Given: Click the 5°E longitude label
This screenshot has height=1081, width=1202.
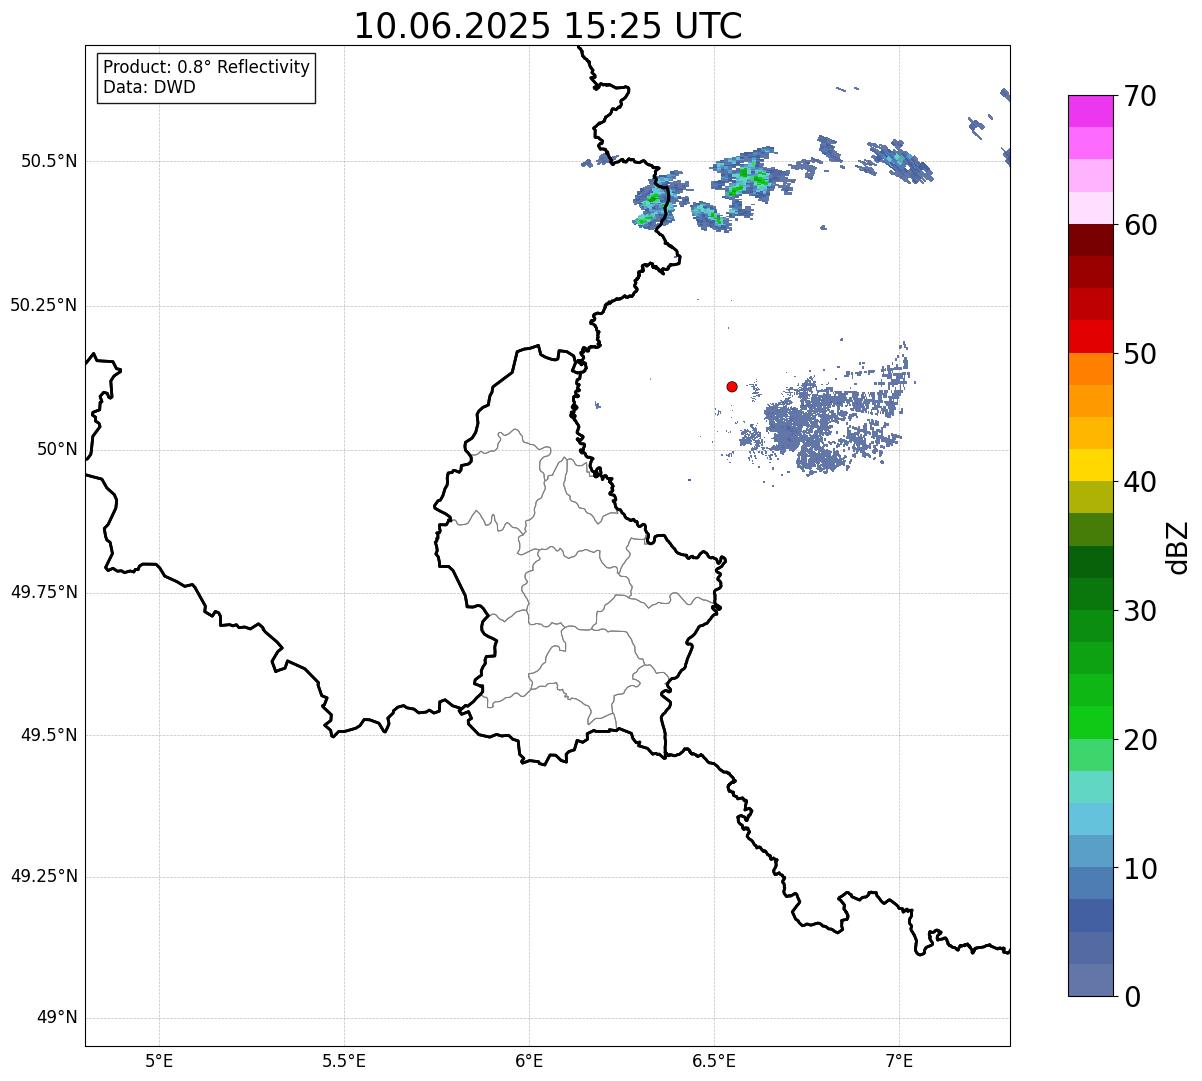Looking at the screenshot, I should pyautogui.click(x=159, y=1061).
